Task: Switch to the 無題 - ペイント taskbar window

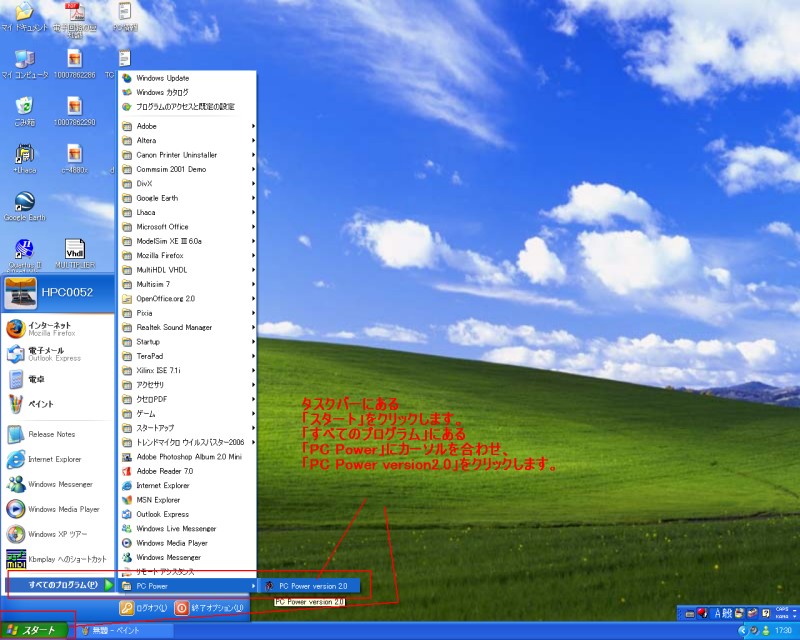Action: 125,631
